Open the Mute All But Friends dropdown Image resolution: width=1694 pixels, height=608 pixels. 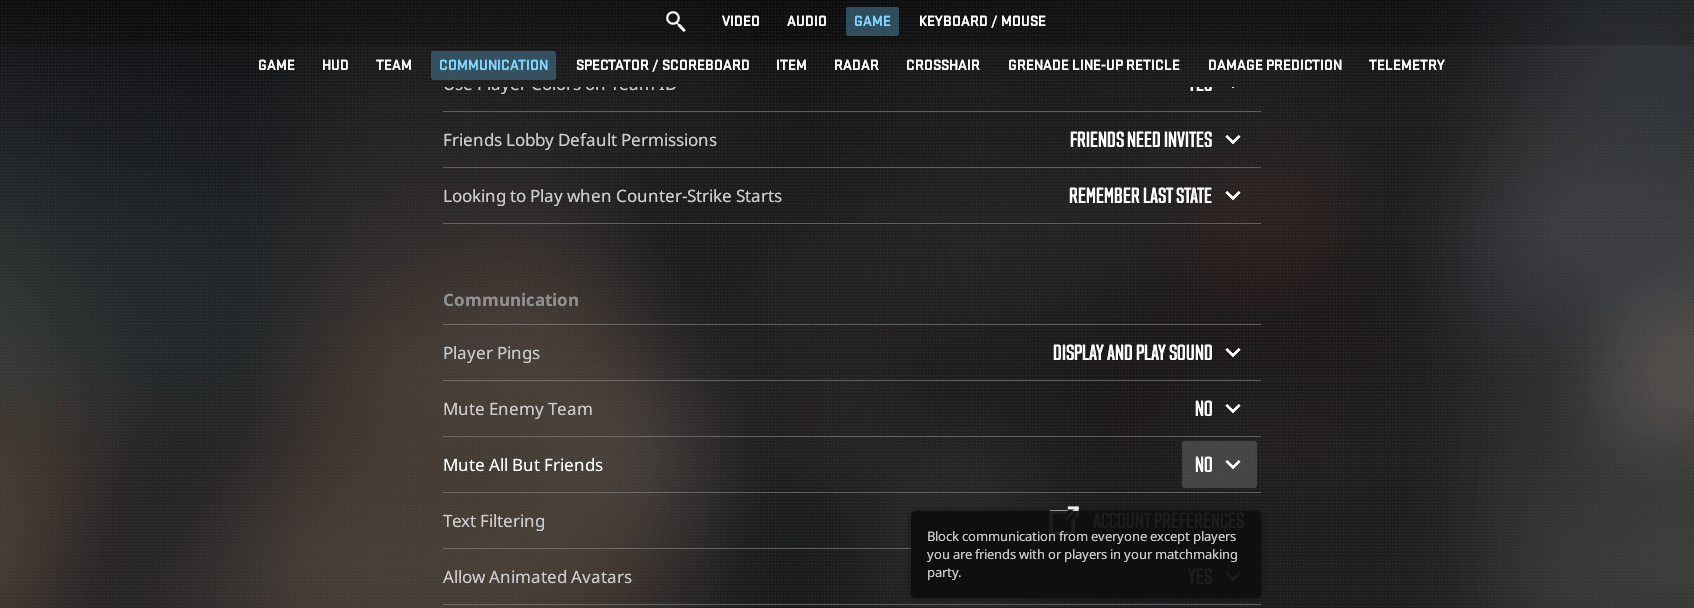(x=1218, y=465)
